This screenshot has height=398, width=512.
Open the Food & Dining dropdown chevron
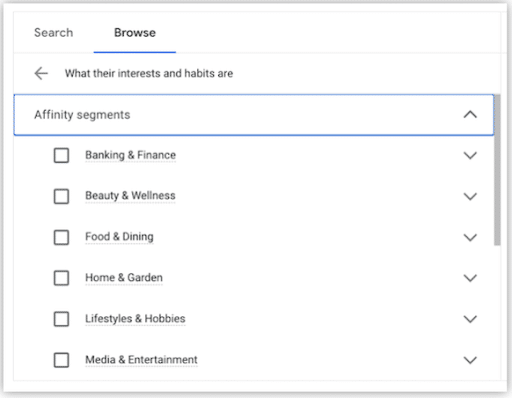pyautogui.click(x=470, y=237)
